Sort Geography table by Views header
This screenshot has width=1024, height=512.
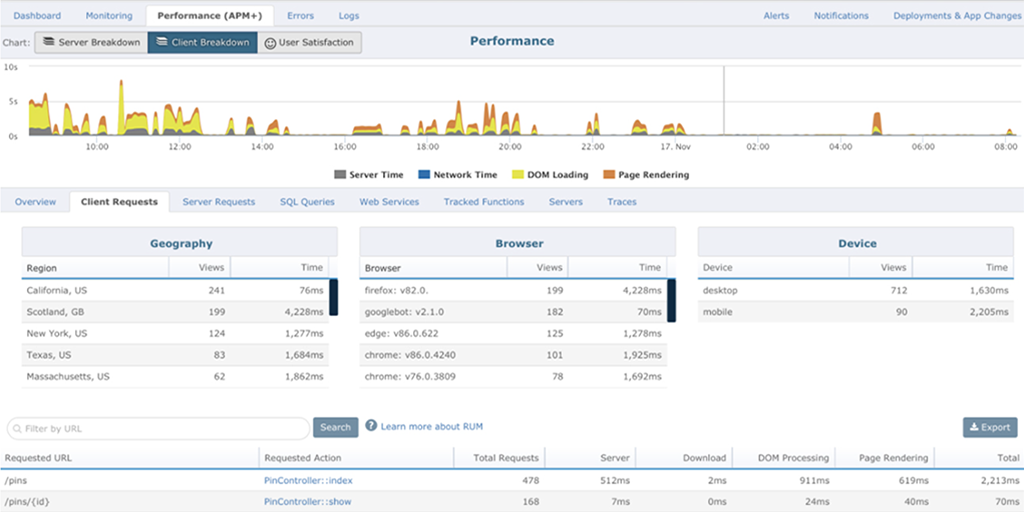[200, 268]
